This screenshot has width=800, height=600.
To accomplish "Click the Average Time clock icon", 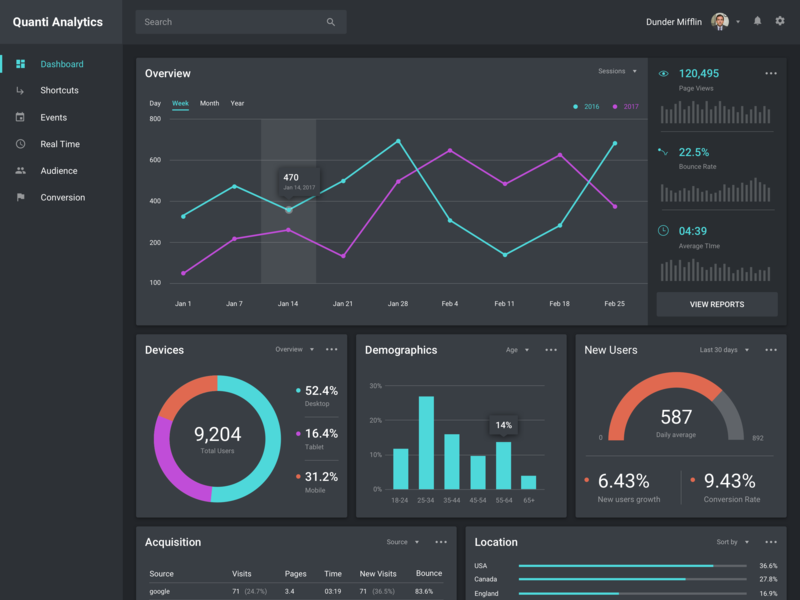I will 664,230.
